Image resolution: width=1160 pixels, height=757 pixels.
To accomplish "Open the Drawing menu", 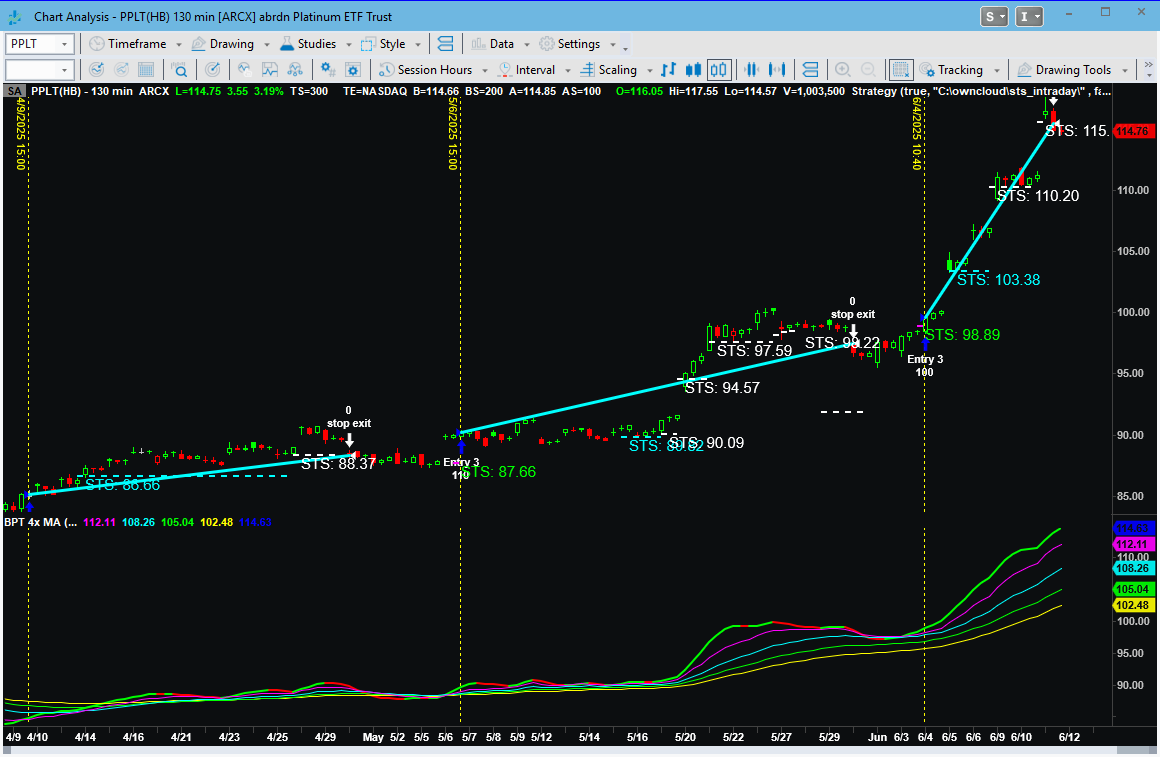I will click(222, 44).
